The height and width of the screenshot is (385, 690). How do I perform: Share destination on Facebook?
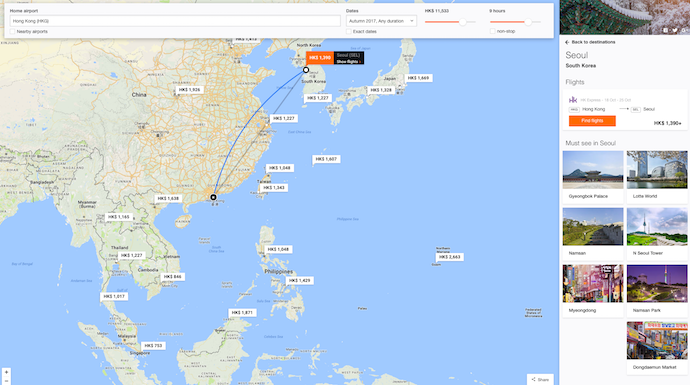(x=665, y=30)
